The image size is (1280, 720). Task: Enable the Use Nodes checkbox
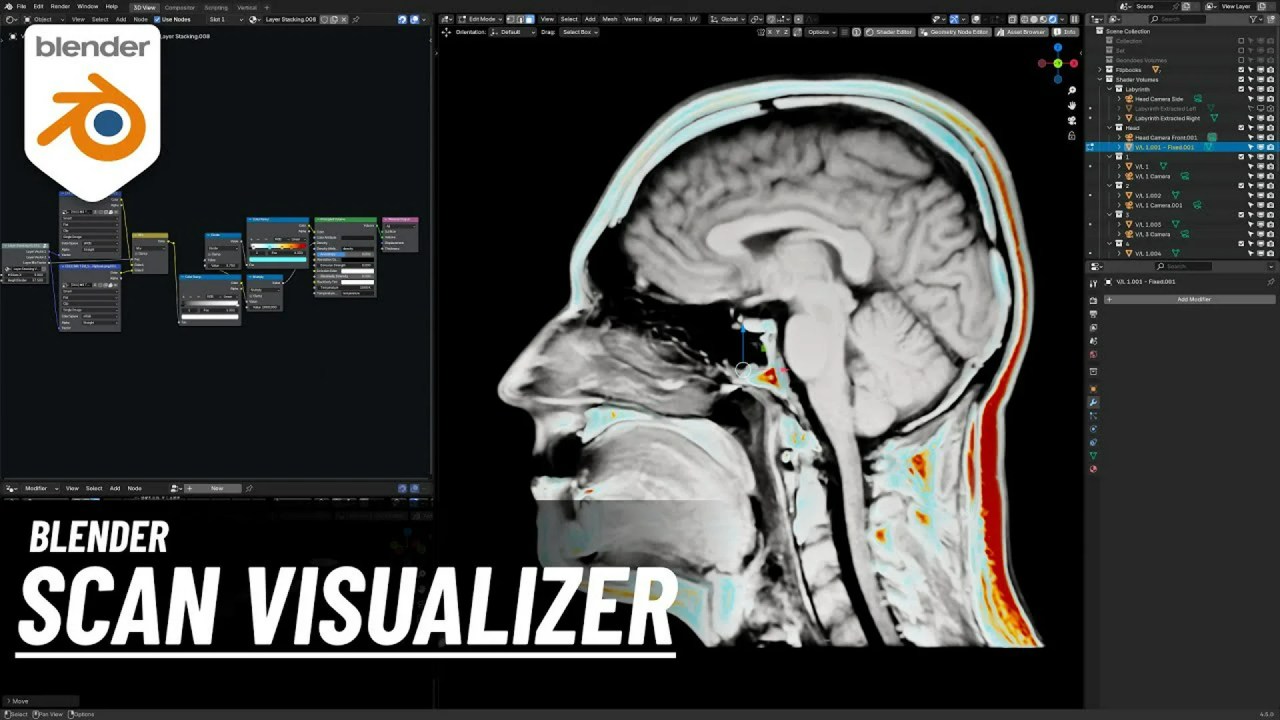click(157, 17)
